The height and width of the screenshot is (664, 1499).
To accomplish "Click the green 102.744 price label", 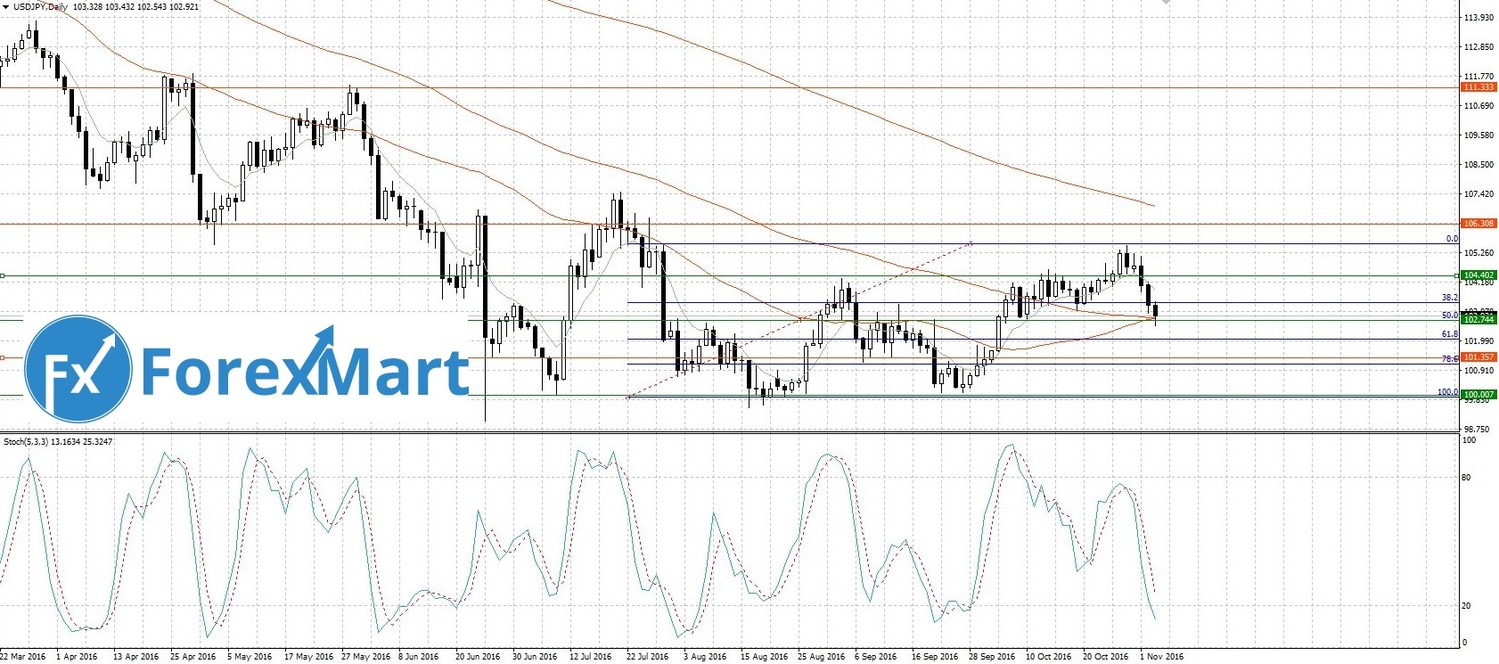I will coord(1477,320).
